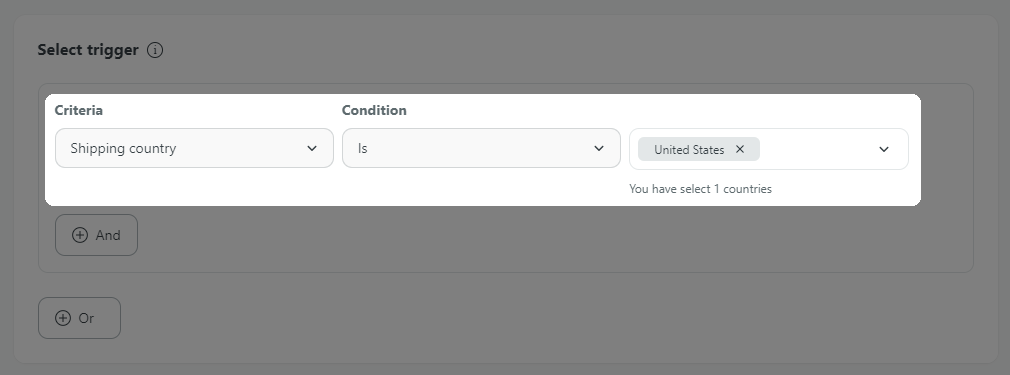Click the plus icon in the Or button
Image resolution: width=1010 pixels, height=375 pixels.
(x=62, y=318)
